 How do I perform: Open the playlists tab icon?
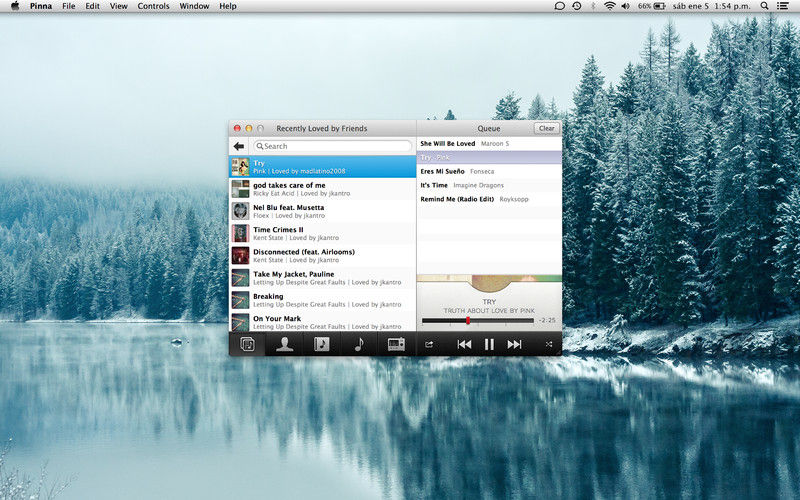247,344
